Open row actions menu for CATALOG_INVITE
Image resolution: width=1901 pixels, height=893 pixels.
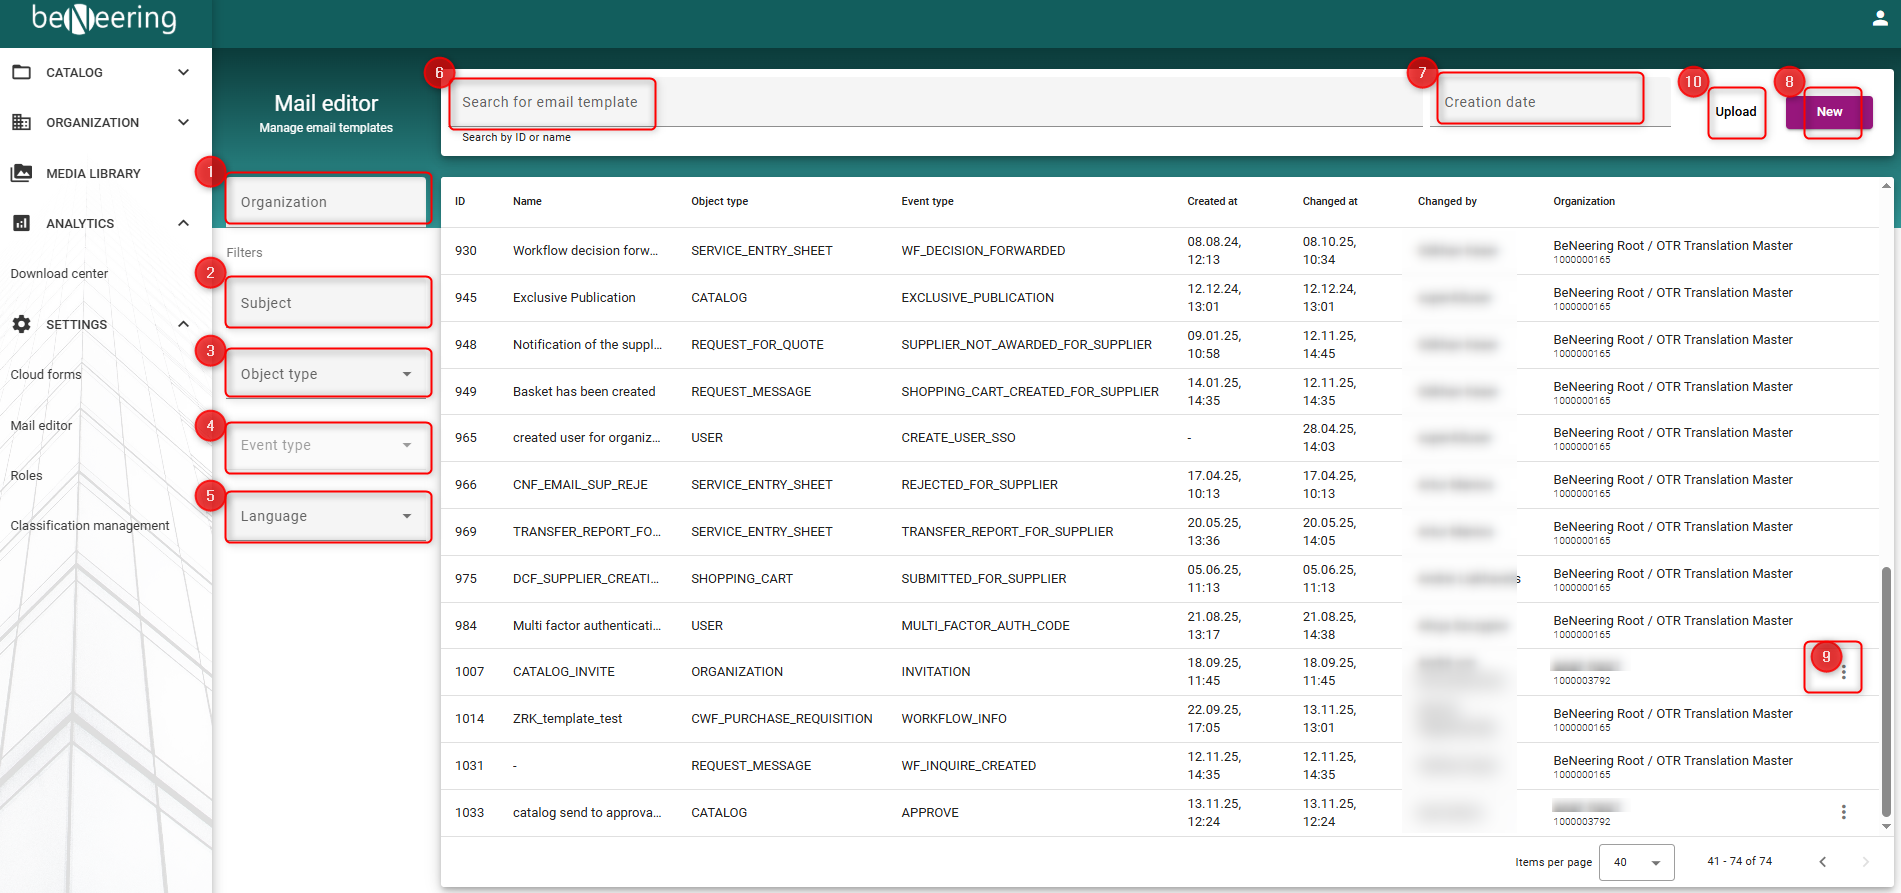[x=1843, y=673]
